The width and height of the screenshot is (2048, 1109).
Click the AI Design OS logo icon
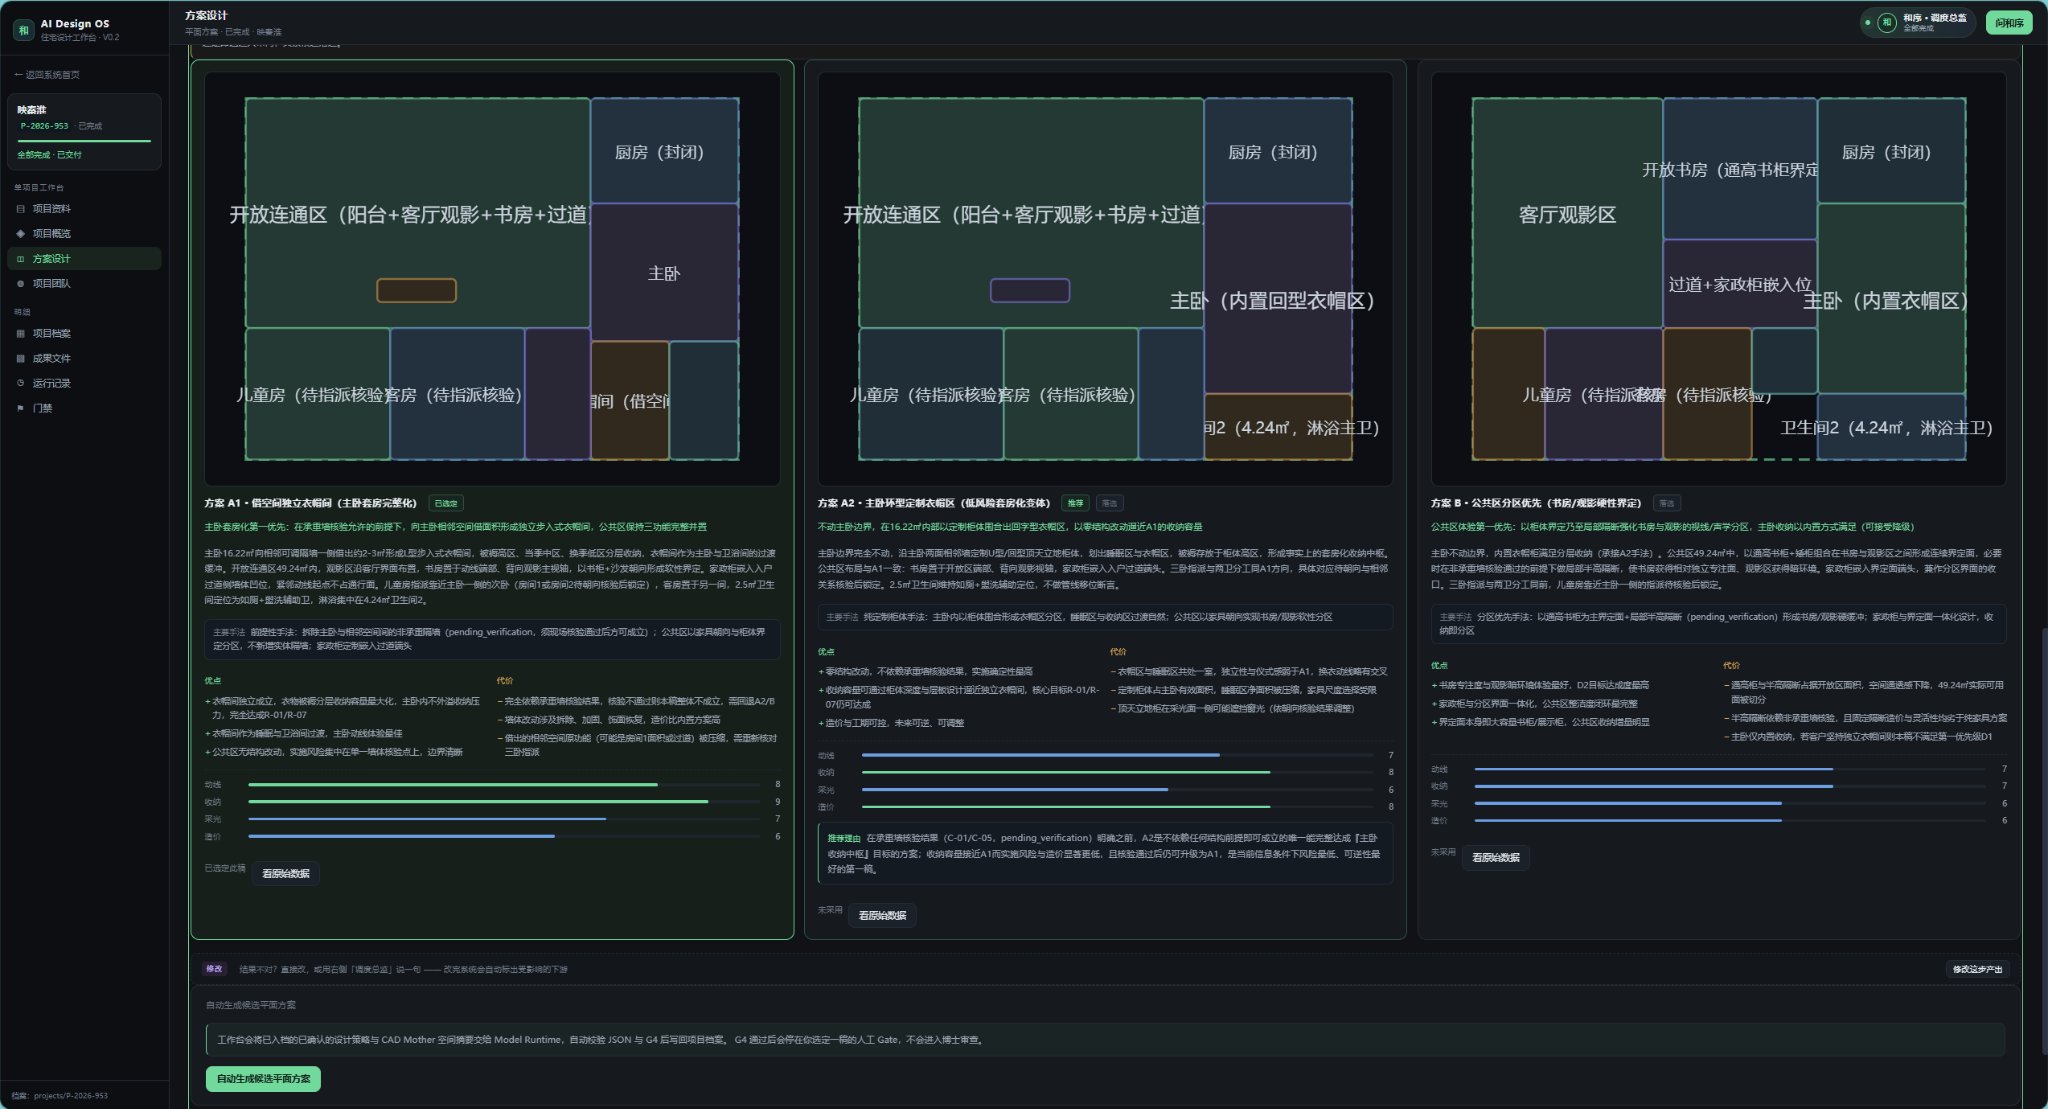click(24, 30)
